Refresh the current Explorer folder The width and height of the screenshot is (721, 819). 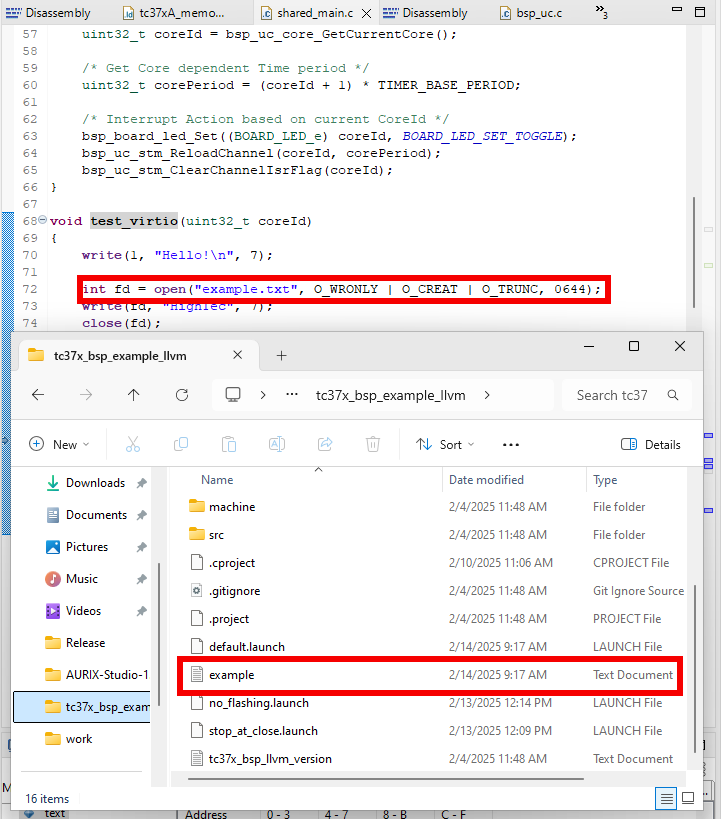182,395
